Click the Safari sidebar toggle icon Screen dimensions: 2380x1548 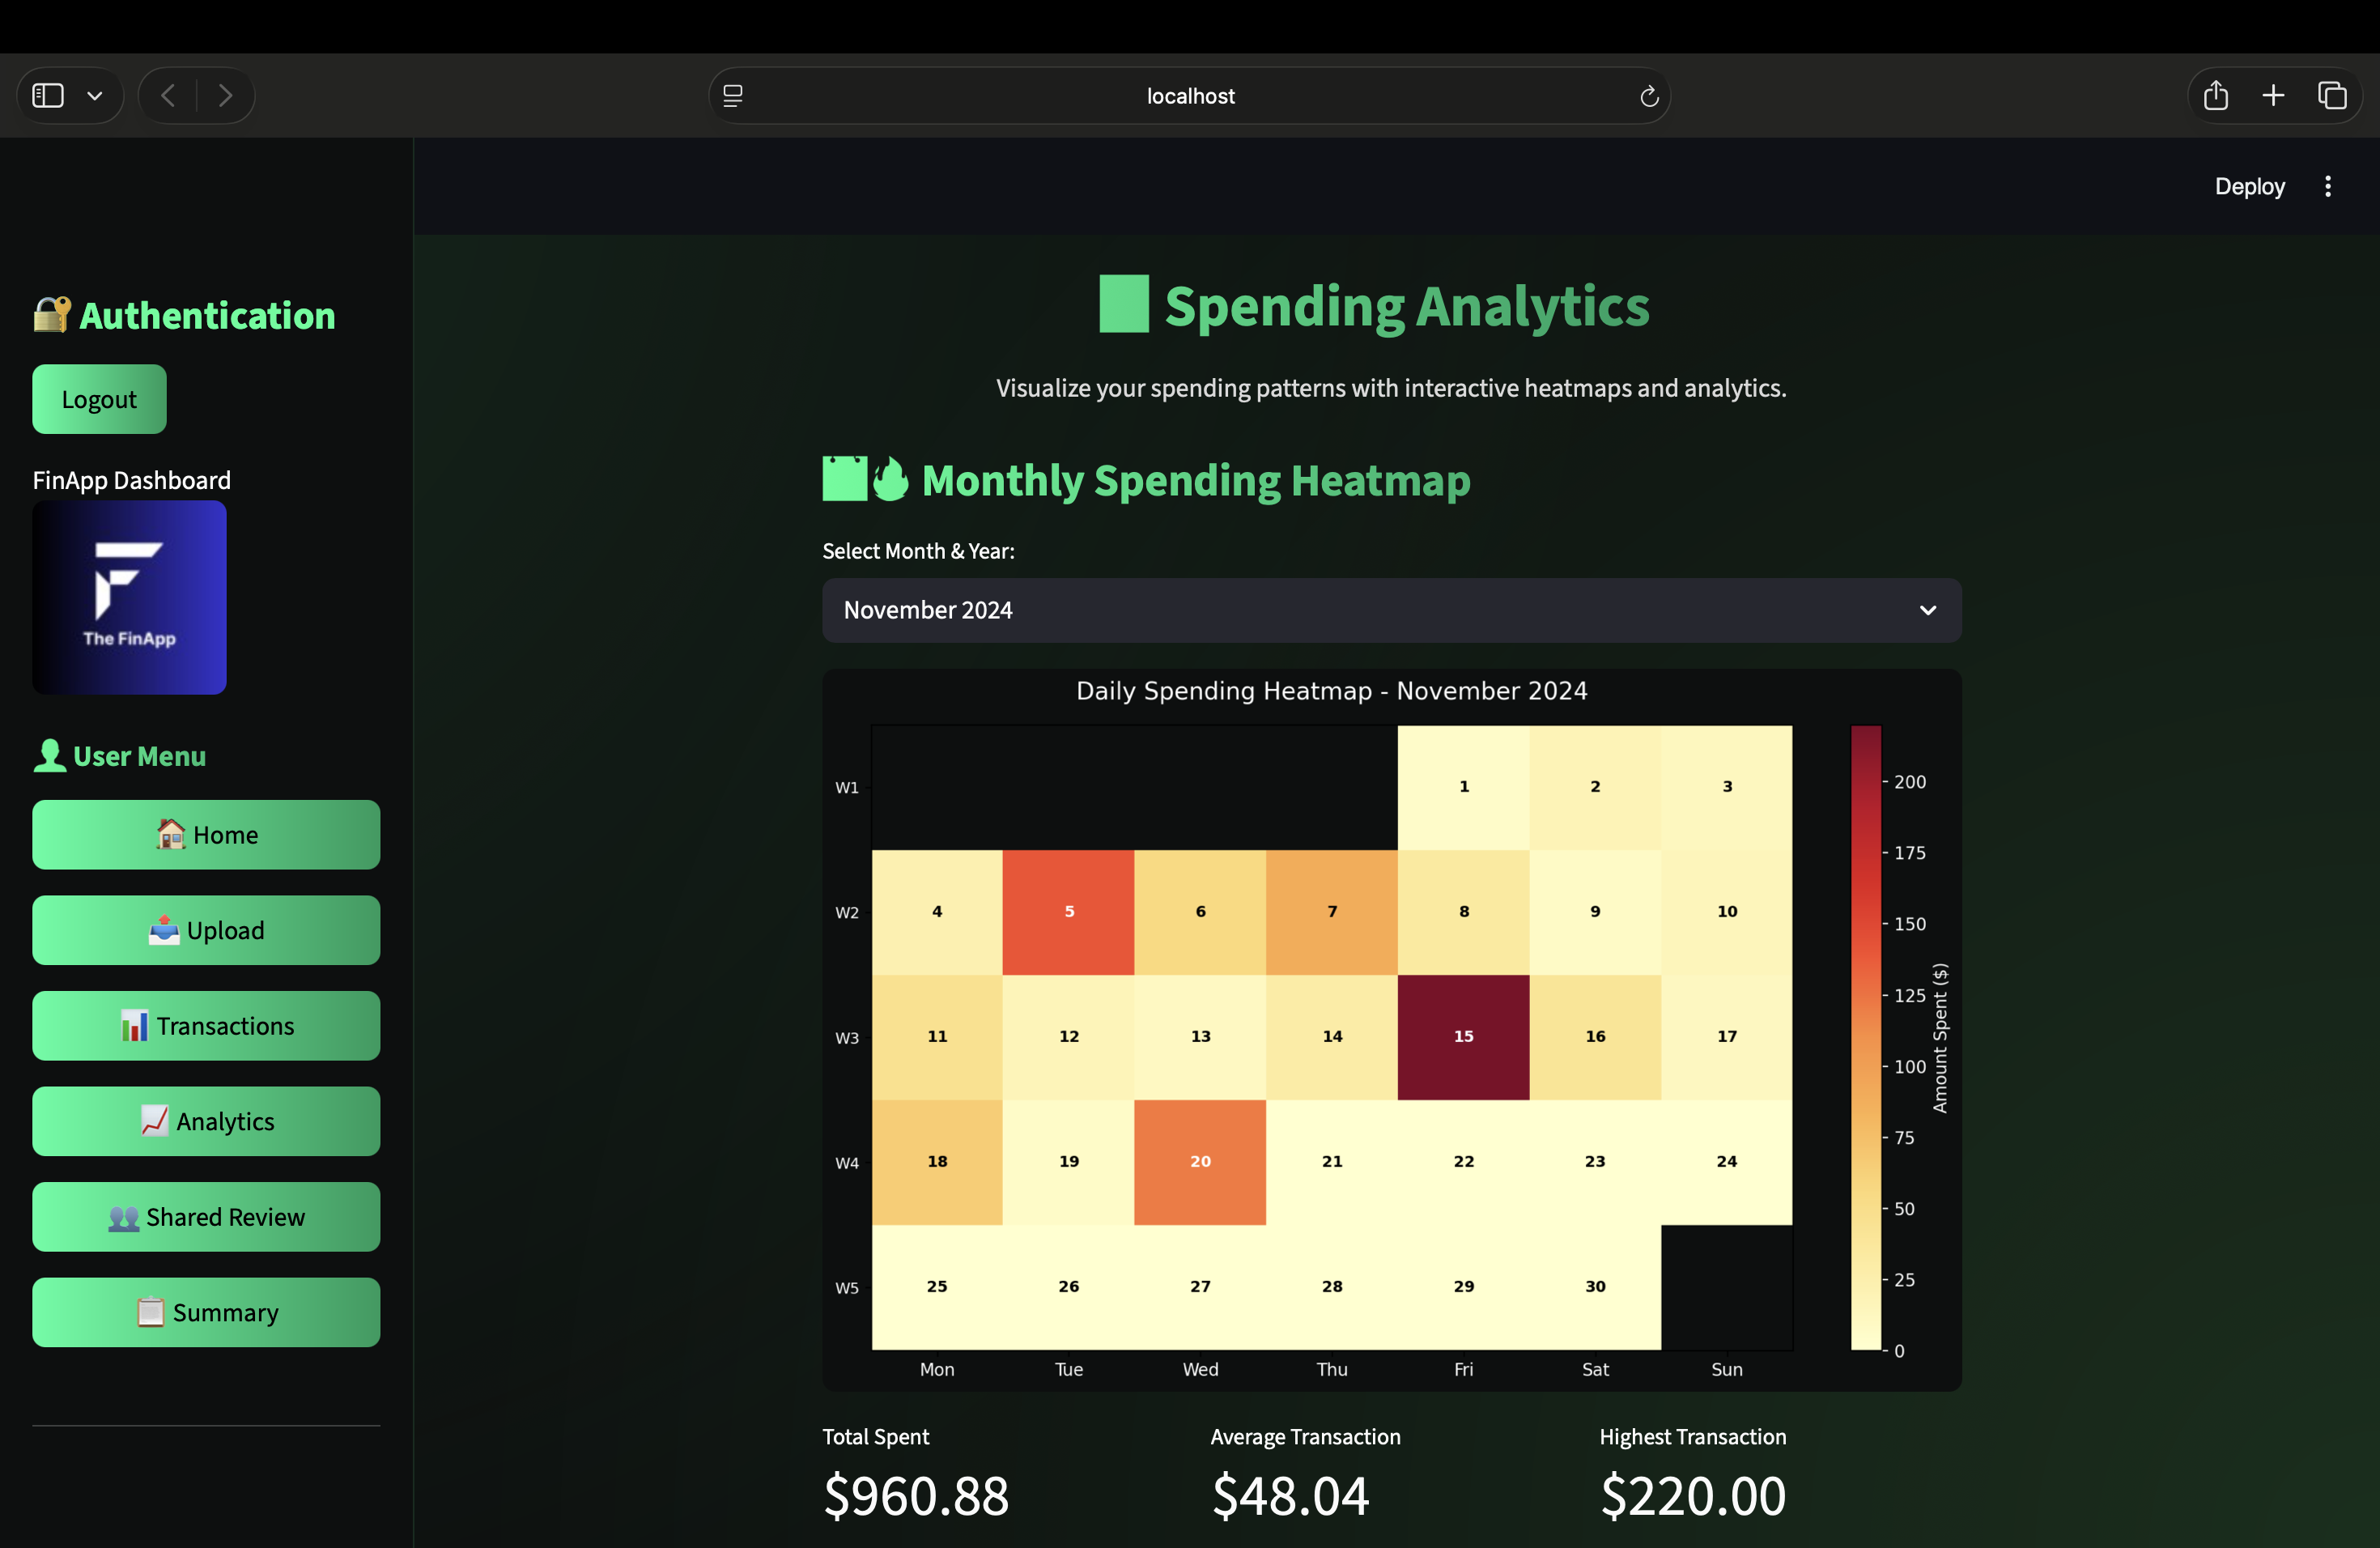(48, 96)
